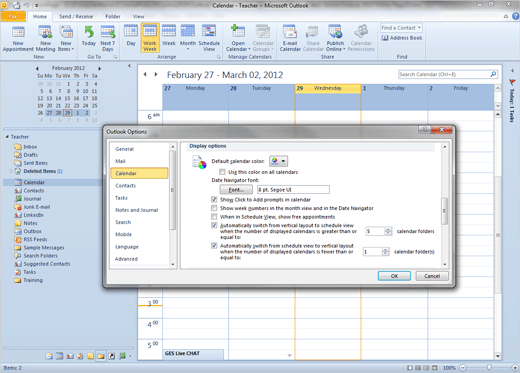This screenshot has width=520, height=373.
Task: Toggle auto switch schedule to vertical layout
Action: coord(214,246)
